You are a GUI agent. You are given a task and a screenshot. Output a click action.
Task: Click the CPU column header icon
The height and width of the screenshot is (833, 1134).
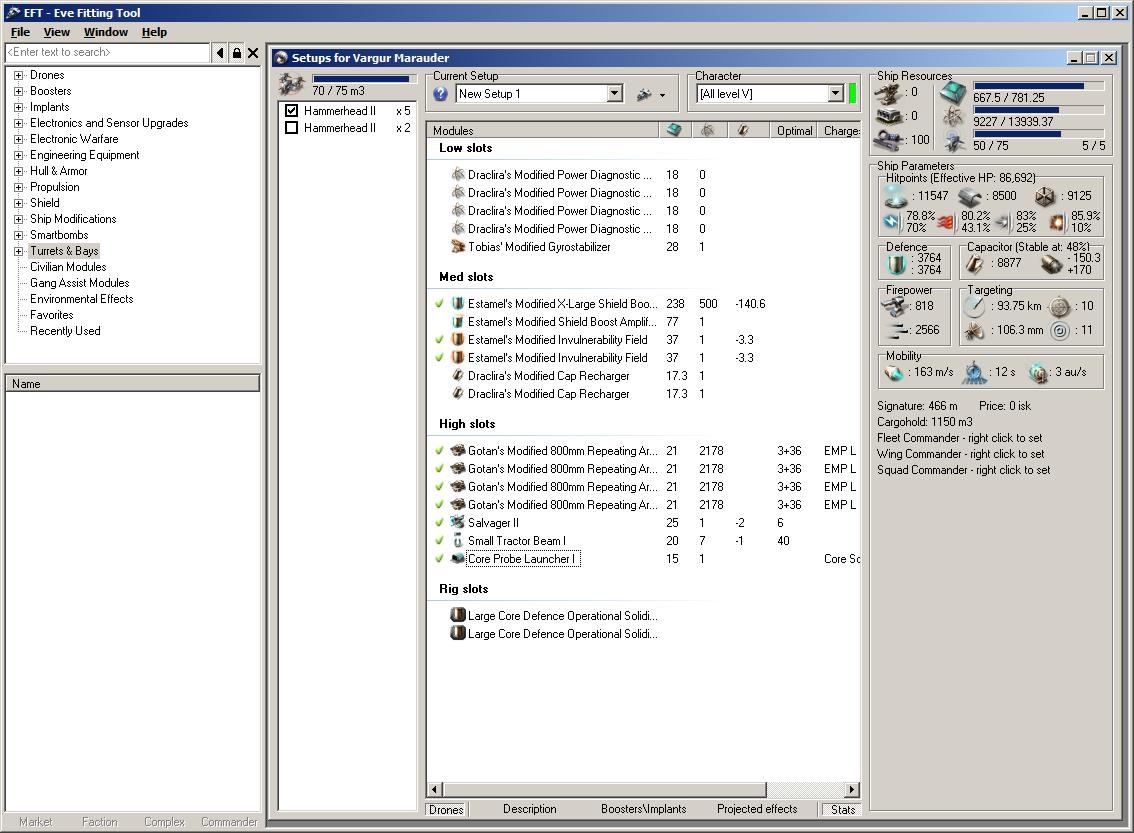click(x=674, y=130)
